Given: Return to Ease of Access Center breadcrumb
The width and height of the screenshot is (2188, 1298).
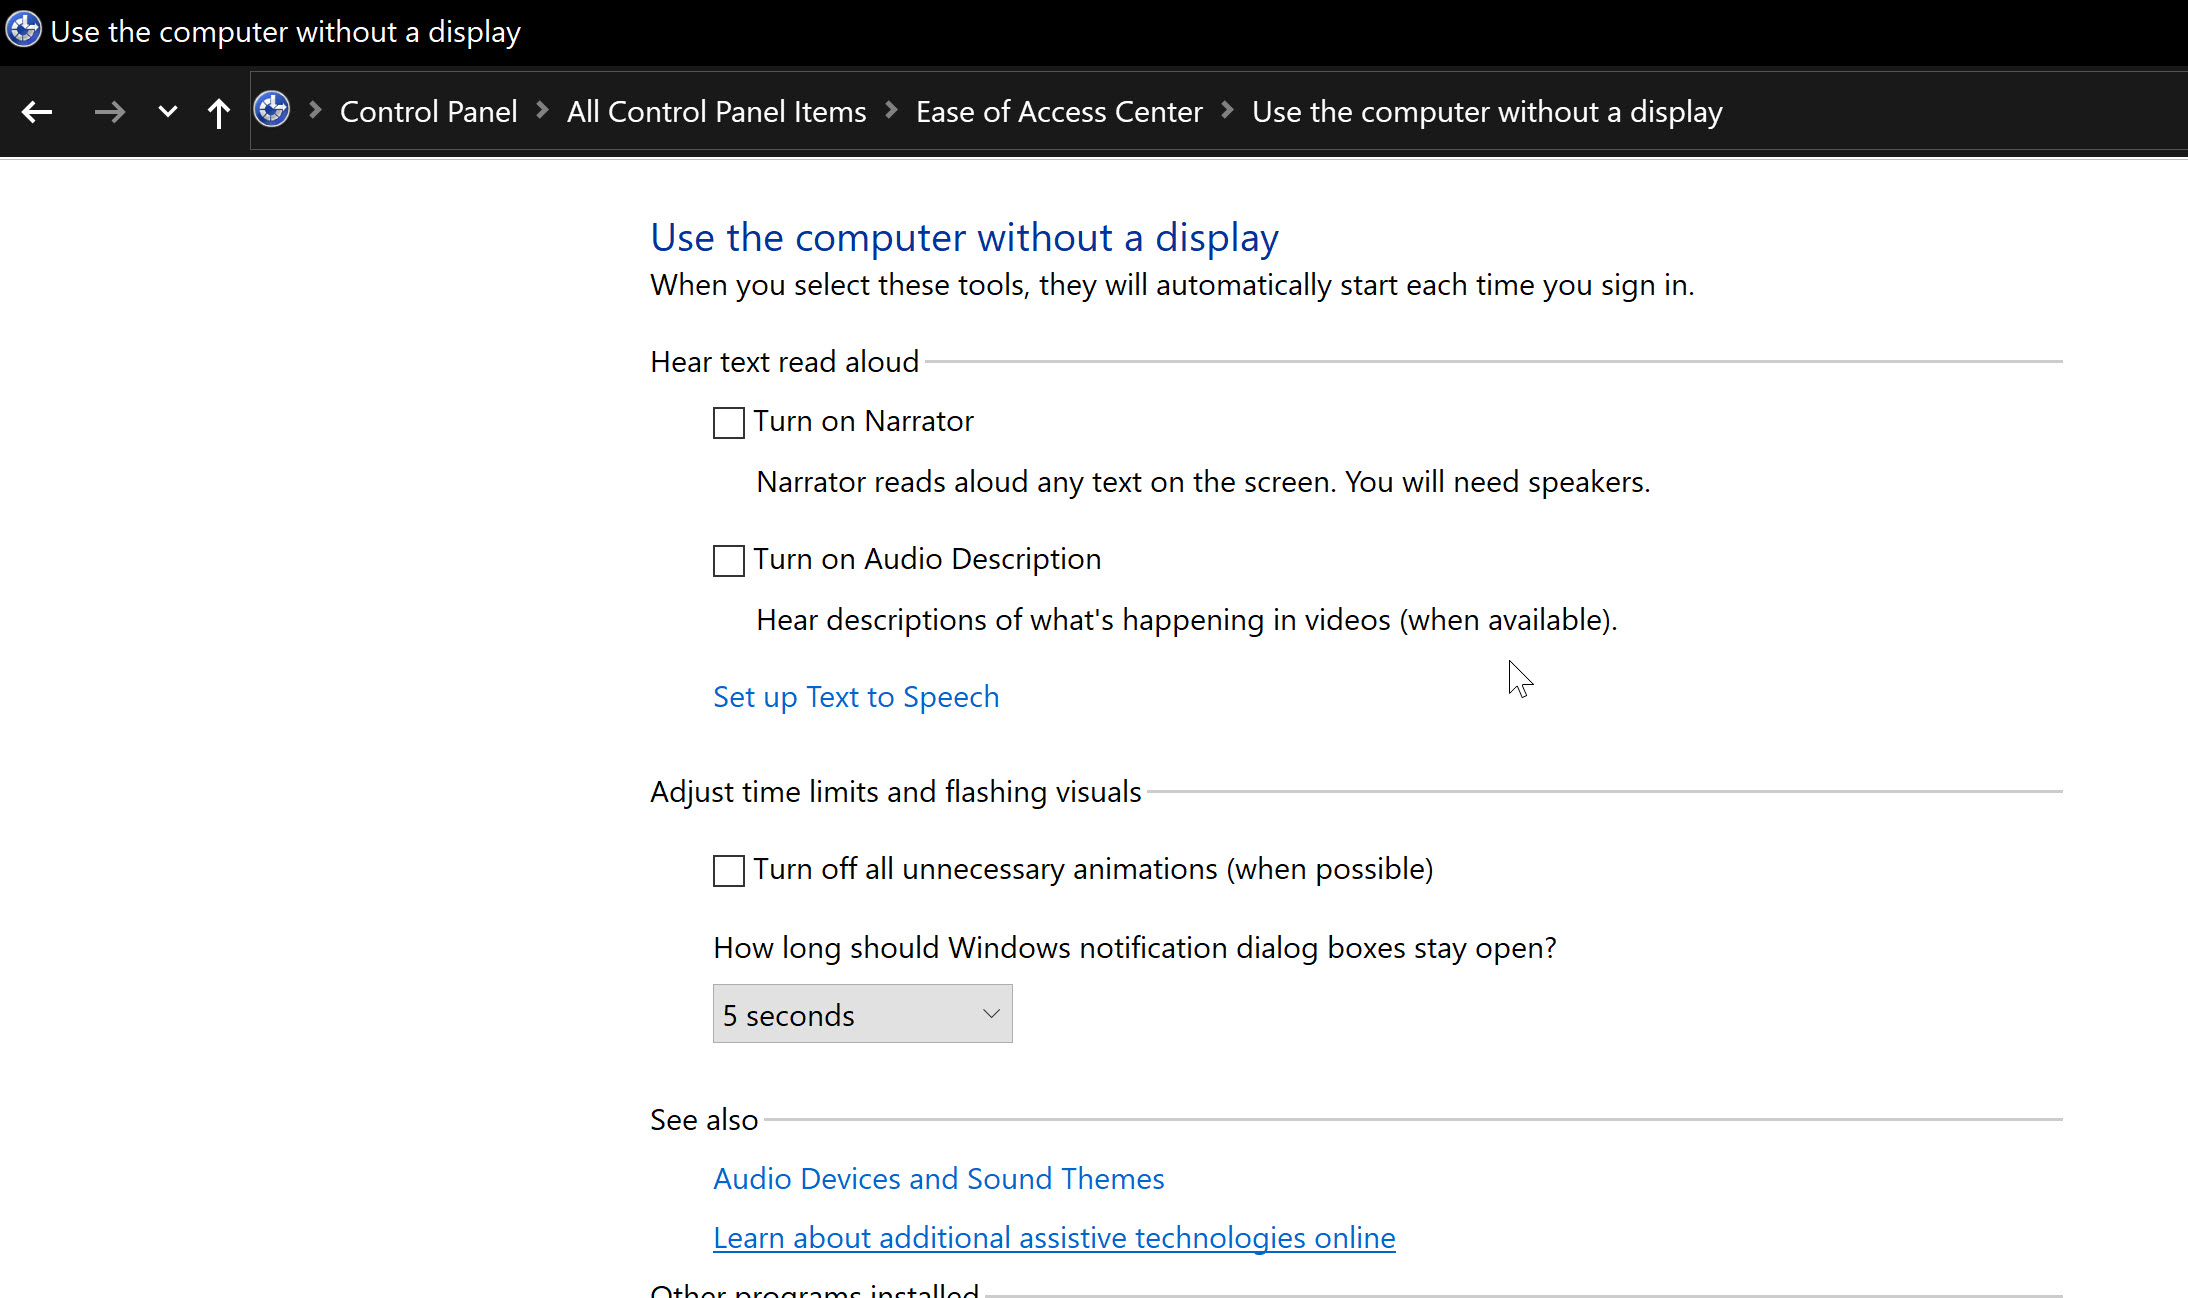Looking at the screenshot, I should pyautogui.click(x=1058, y=112).
